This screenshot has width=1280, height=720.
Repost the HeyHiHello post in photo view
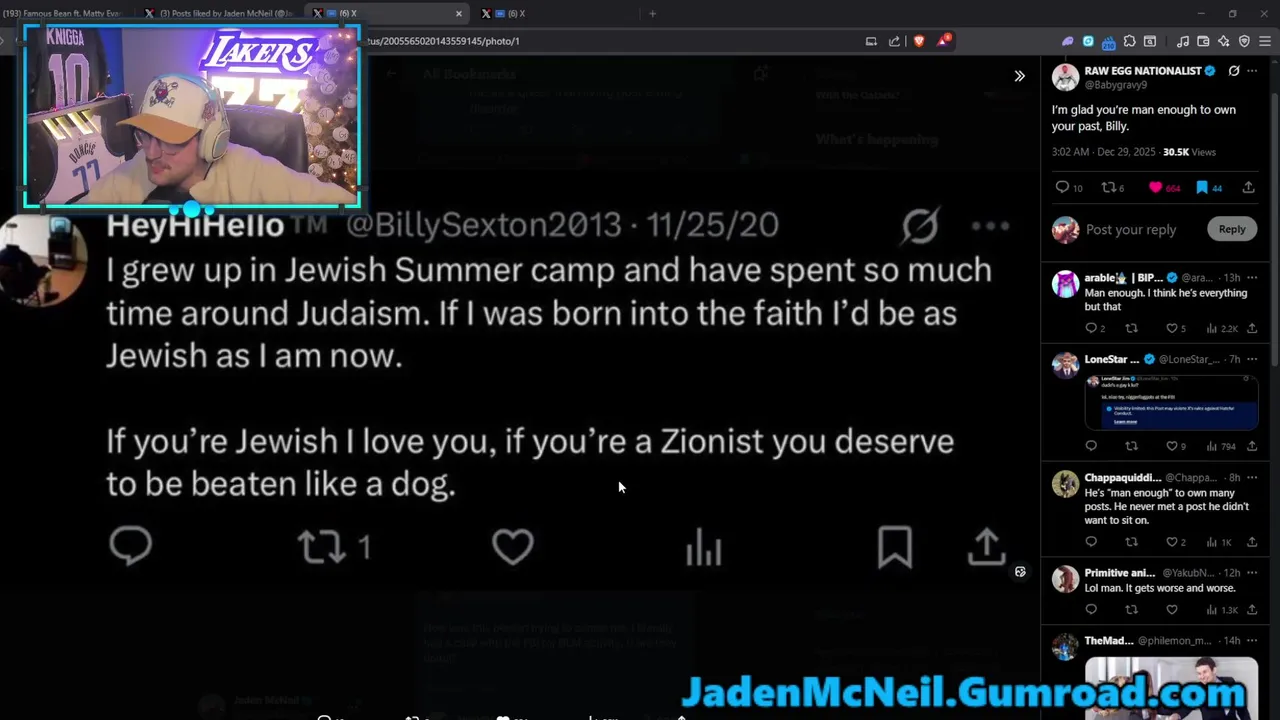[x=322, y=546]
